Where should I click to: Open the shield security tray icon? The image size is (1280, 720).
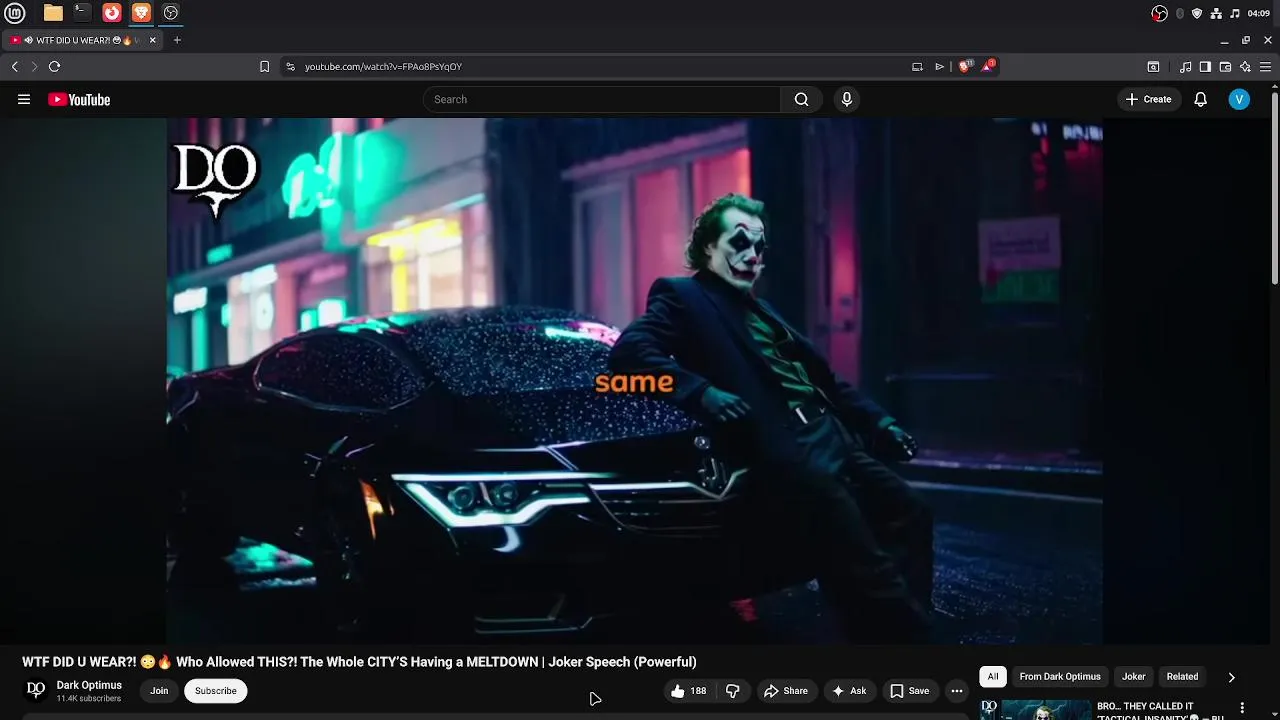coord(1197,13)
